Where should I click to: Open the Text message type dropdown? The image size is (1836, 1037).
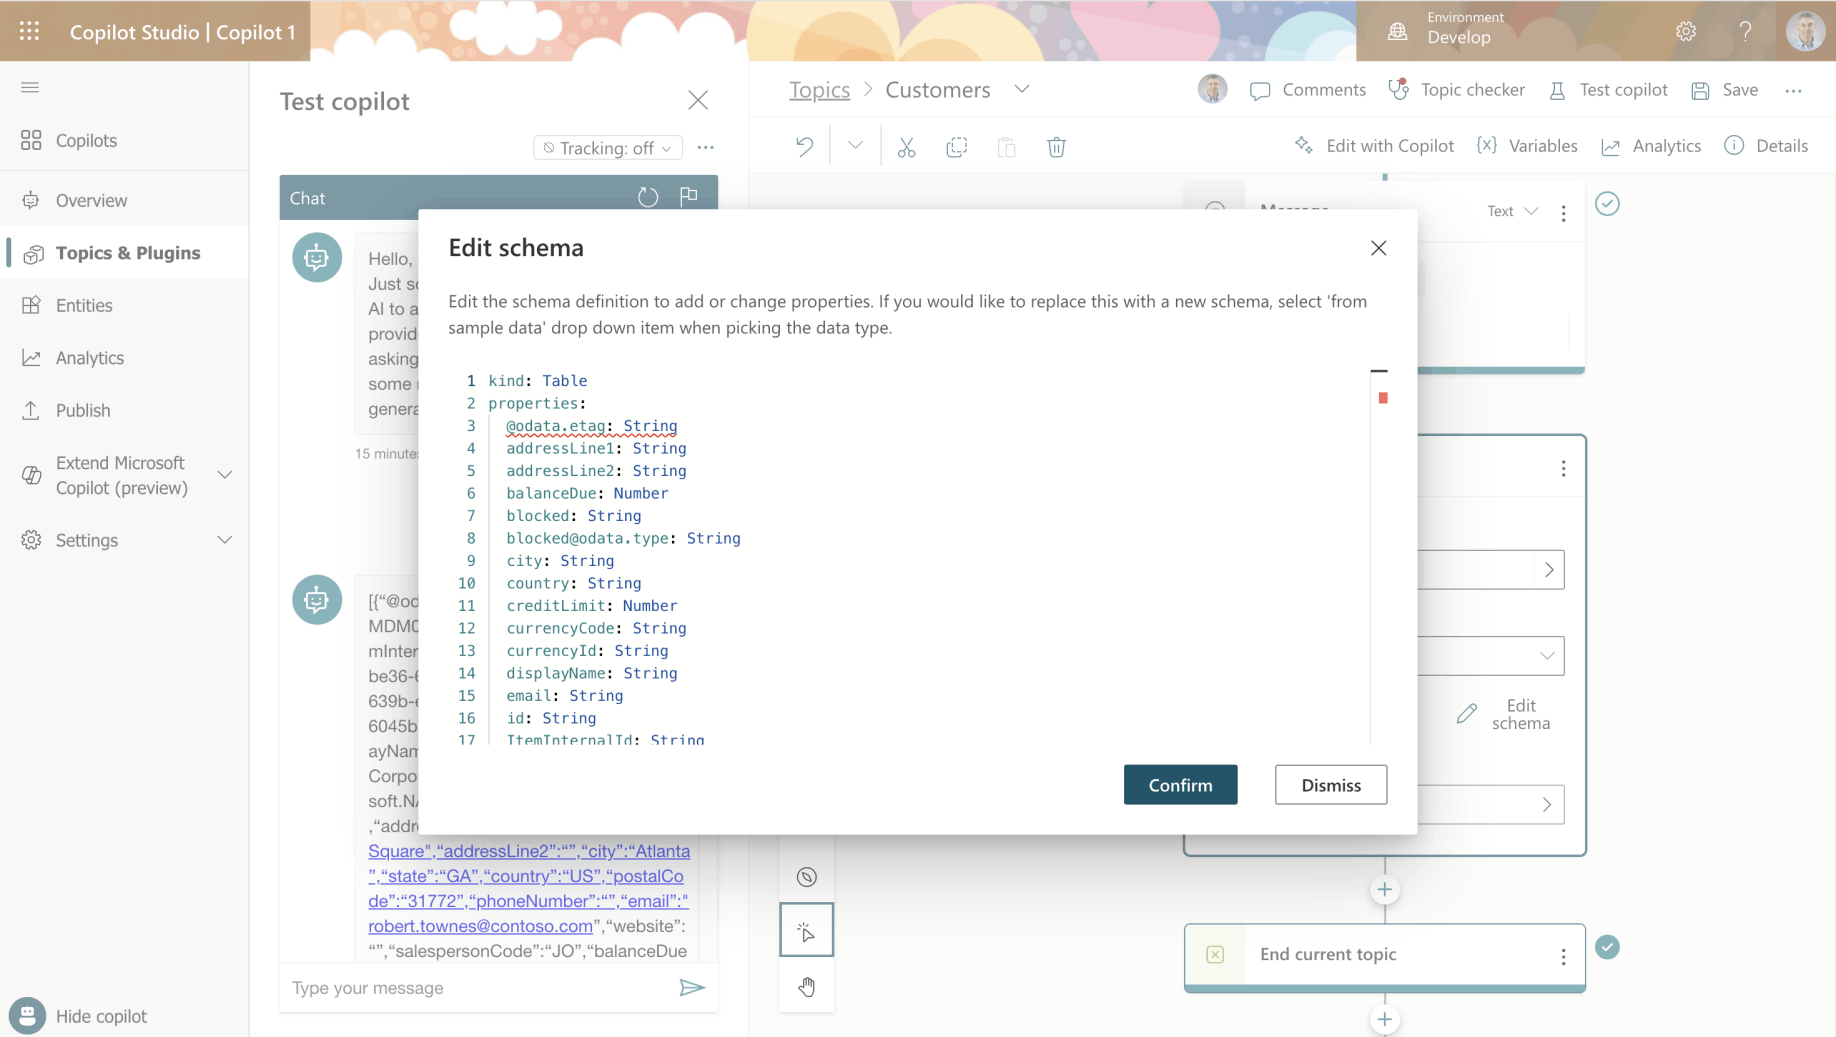point(1512,211)
